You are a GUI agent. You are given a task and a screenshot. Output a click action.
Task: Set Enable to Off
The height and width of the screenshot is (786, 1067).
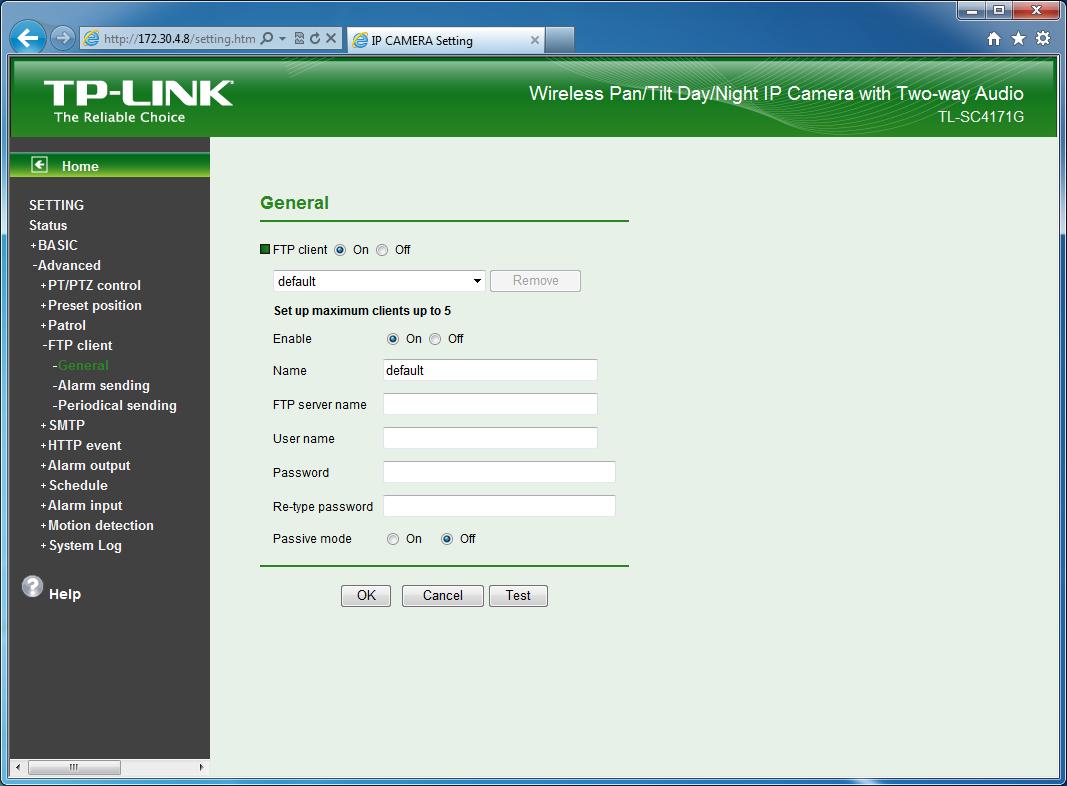tap(435, 339)
